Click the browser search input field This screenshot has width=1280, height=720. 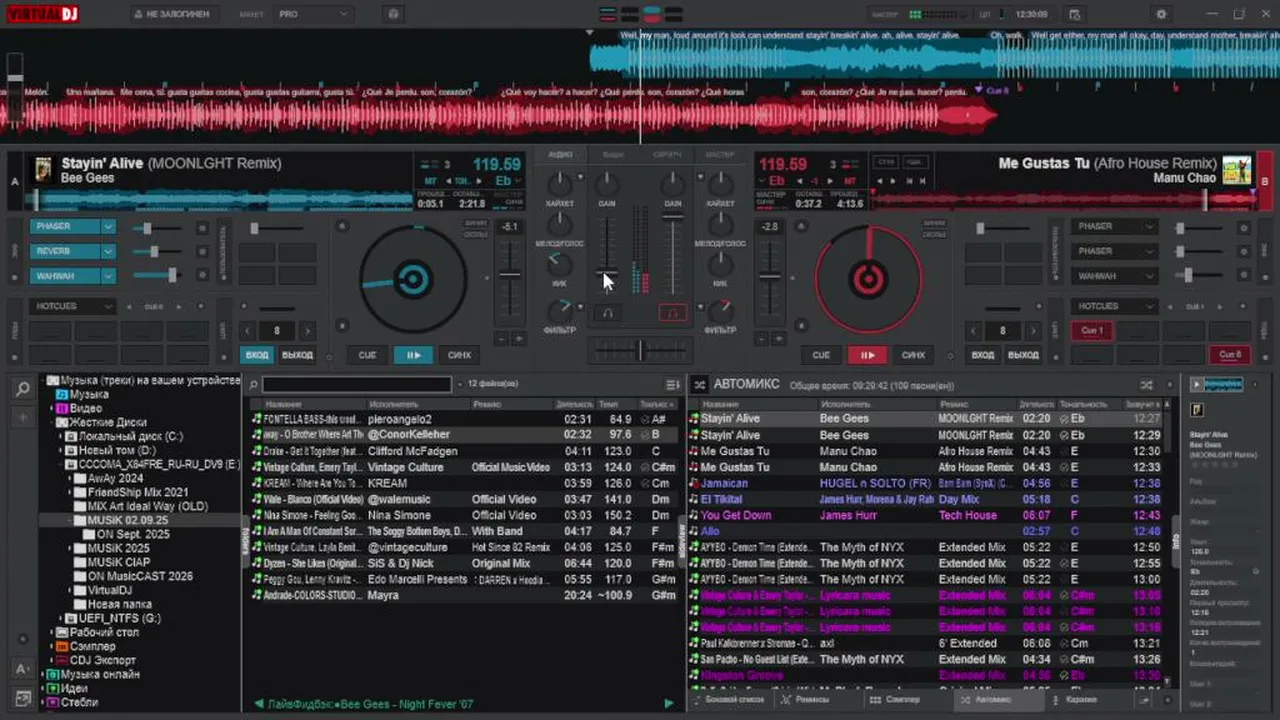[357, 384]
